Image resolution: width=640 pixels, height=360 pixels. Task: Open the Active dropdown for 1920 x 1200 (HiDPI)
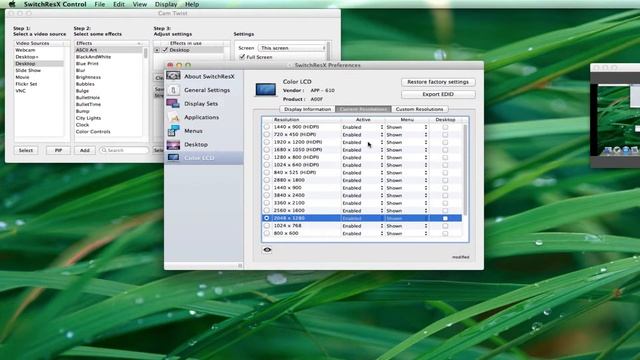[363, 142]
